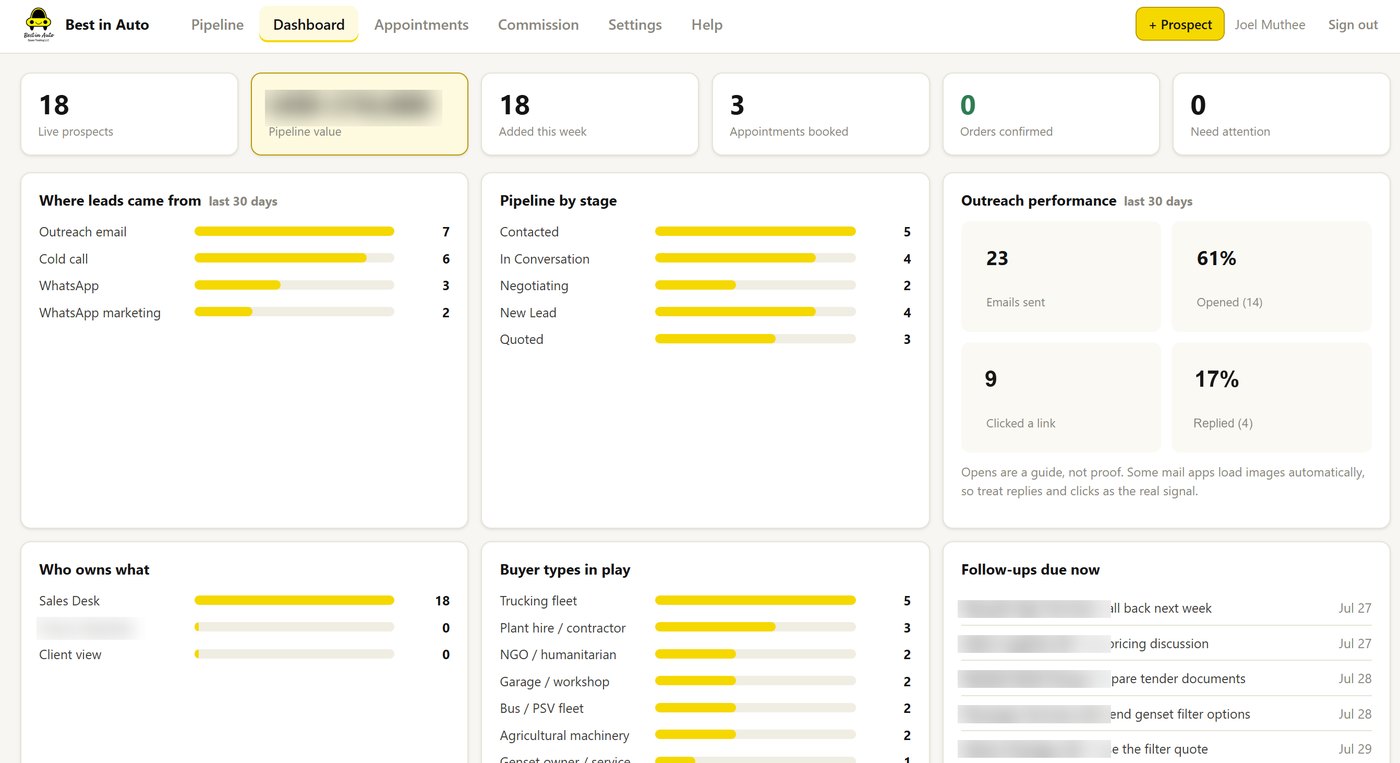The height and width of the screenshot is (763, 1400).
Task: Click the + Prospect button
Action: point(1180,25)
